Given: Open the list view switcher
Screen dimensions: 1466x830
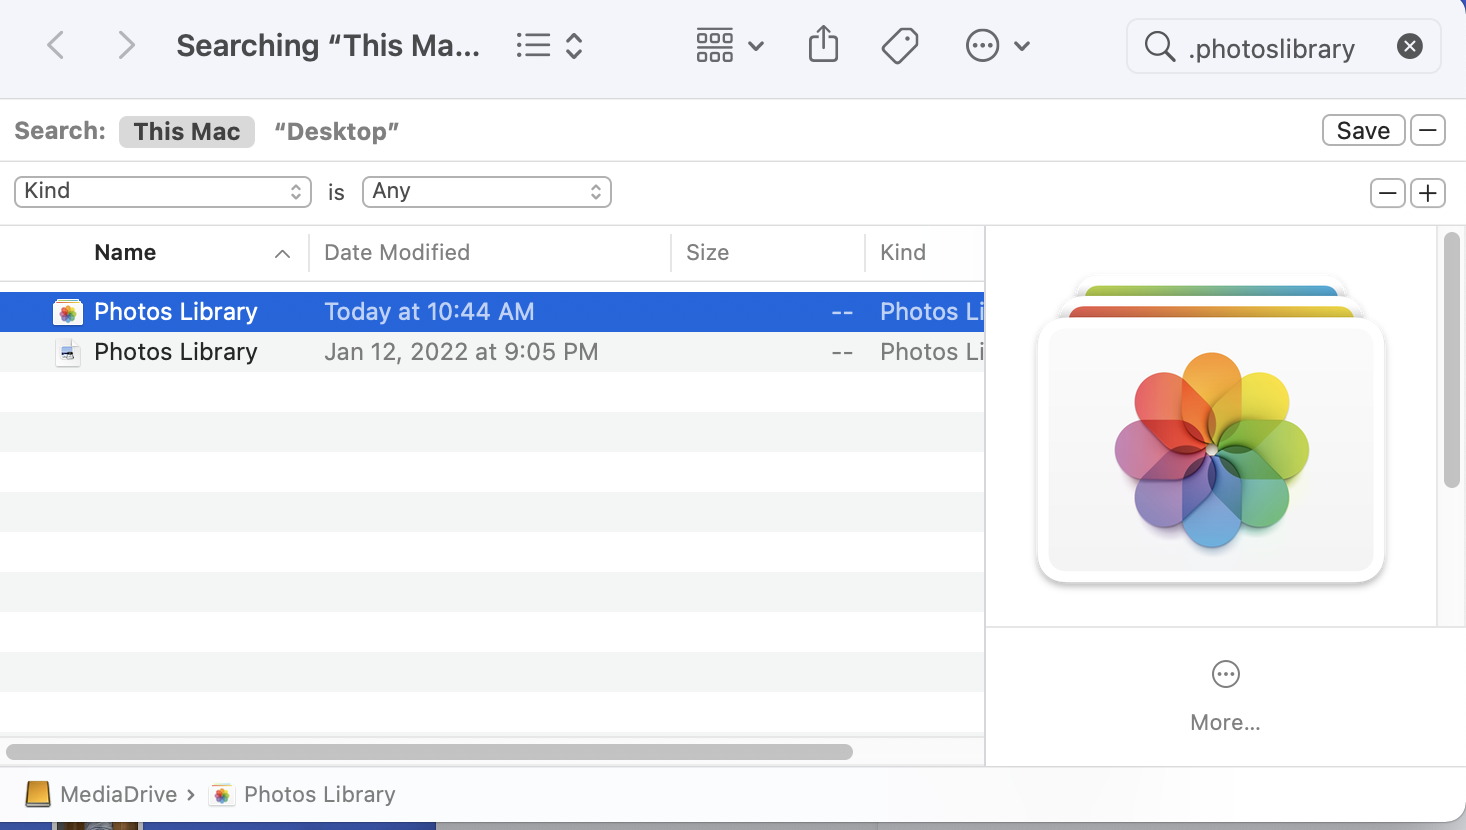Looking at the screenshot, I should [549, 45].
